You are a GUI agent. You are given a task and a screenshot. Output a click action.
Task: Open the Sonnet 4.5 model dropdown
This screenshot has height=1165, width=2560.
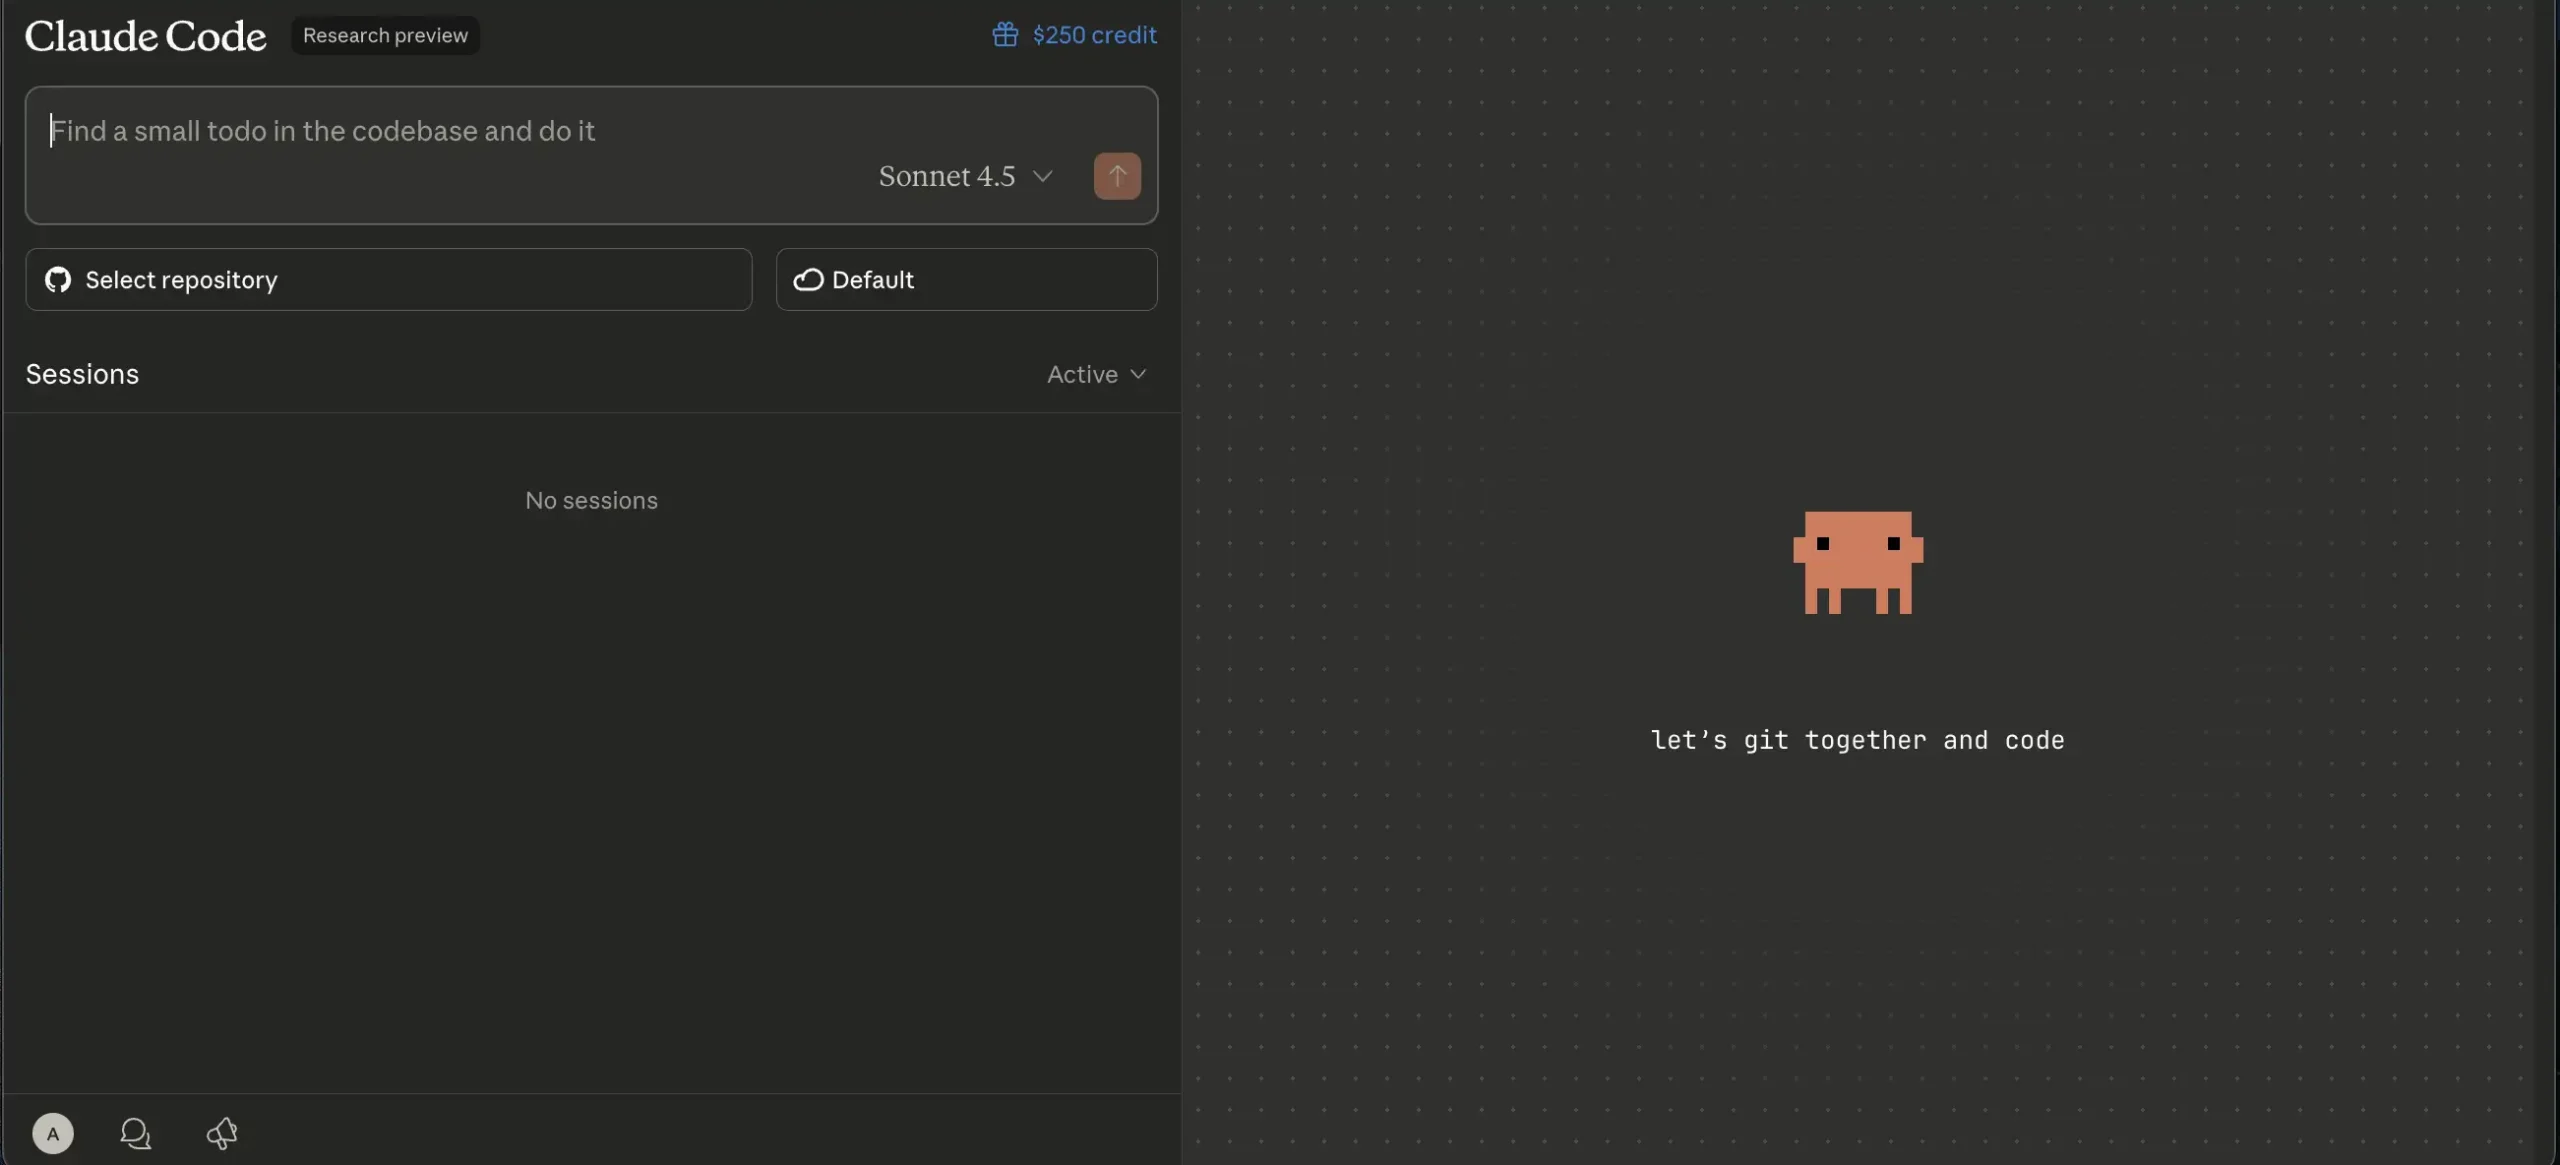pyautogui.click(x=947, y=176)
